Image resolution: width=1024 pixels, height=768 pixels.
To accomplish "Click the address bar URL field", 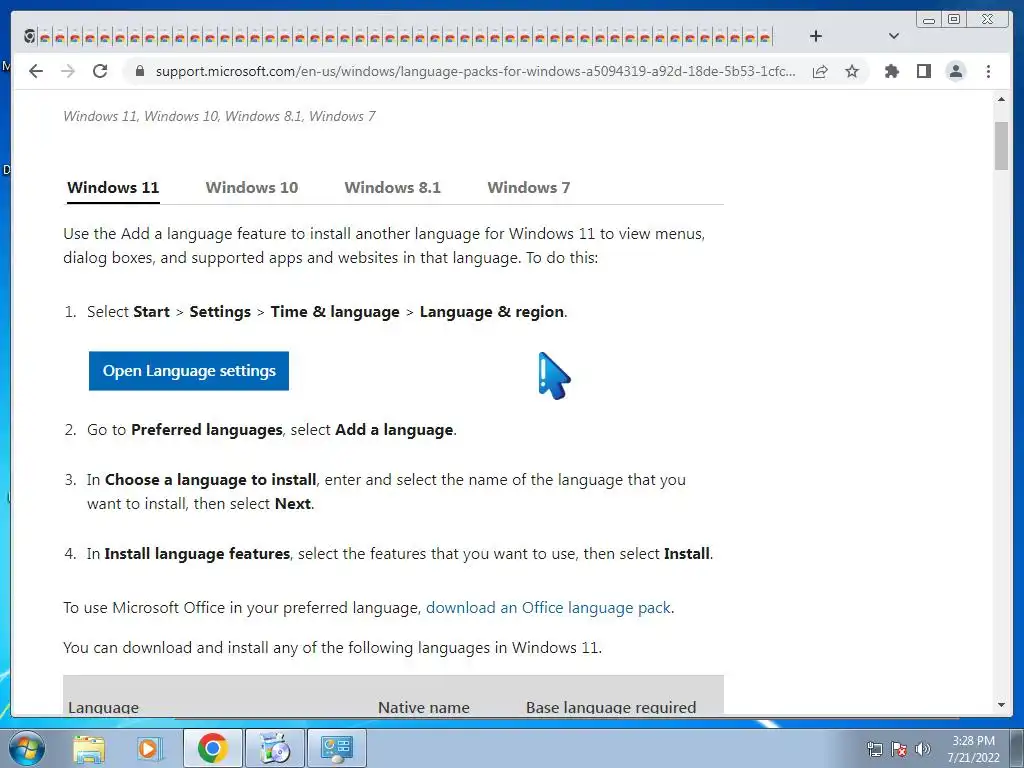I will coord(475,71).
